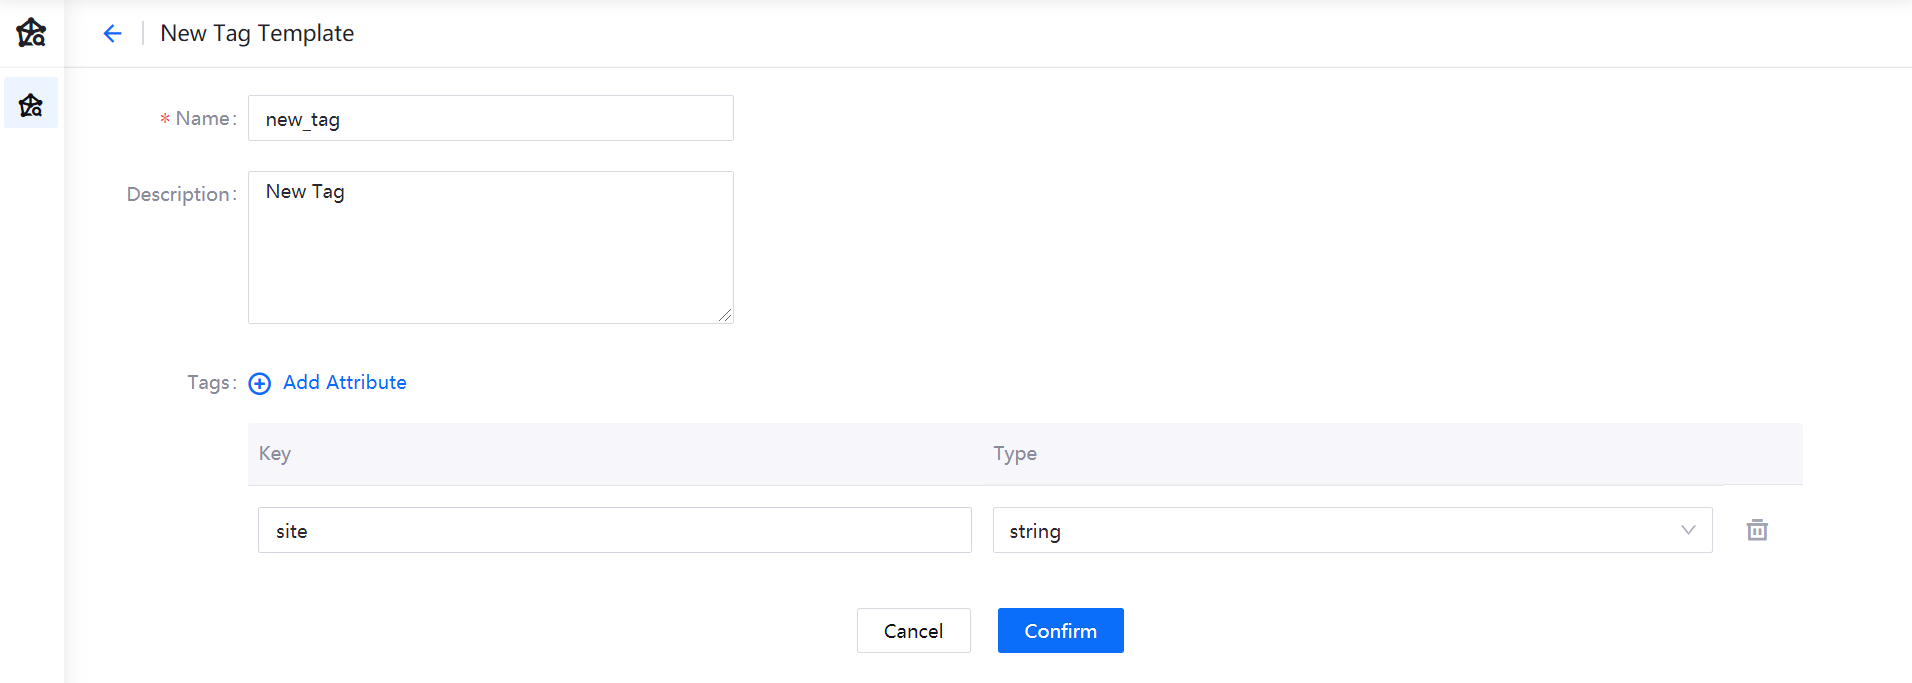
Task: Click the Add Attribute link text
Action: click(345, 383)
